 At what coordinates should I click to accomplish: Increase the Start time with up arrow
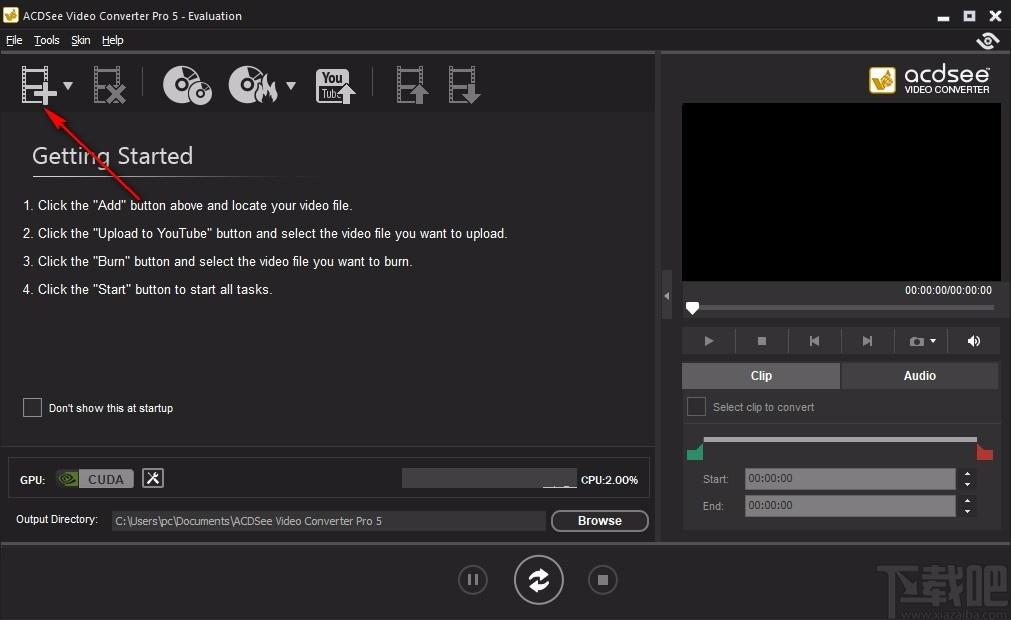click(x=967, y=474)
